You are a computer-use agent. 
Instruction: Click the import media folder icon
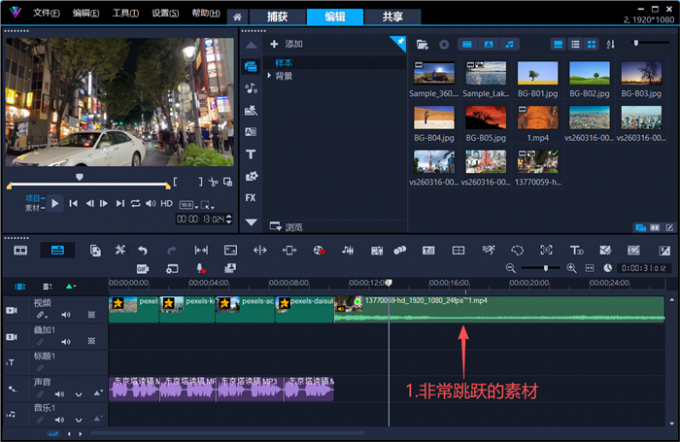pos(422,44)
